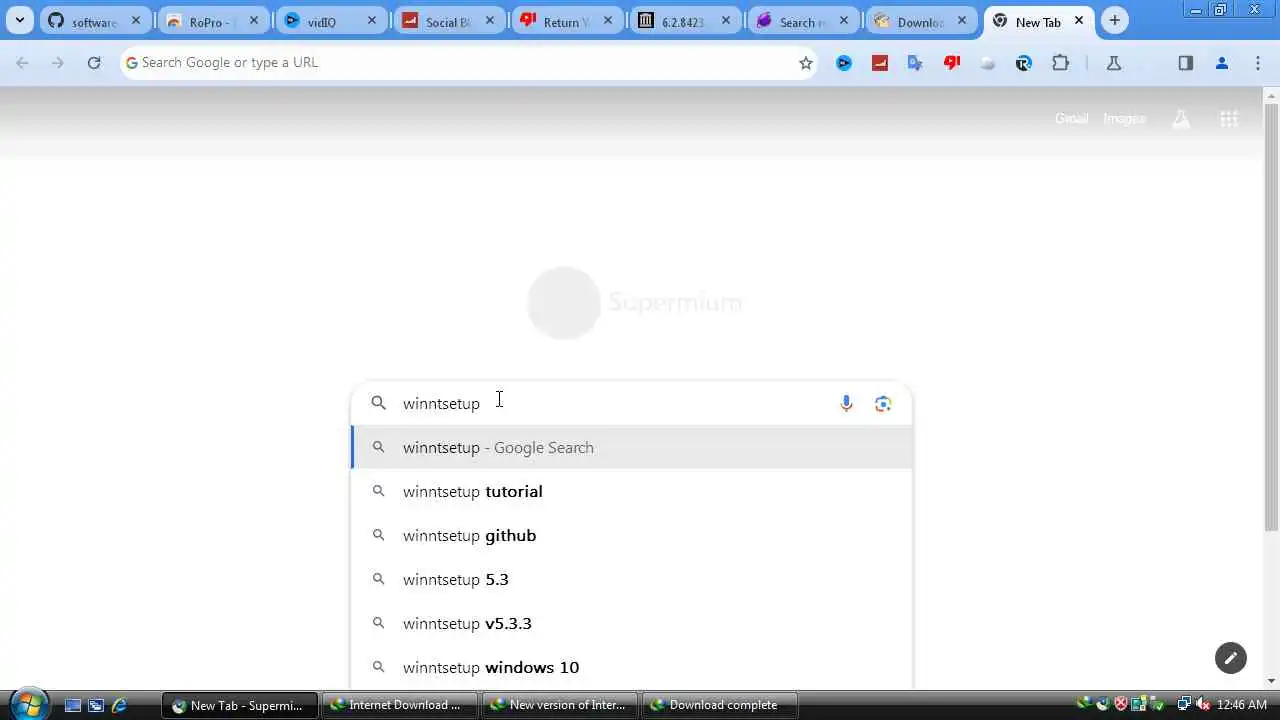Open the Gmail link
The width and height of the screenshot is (1280, 720).
(x=1071, y=118)
